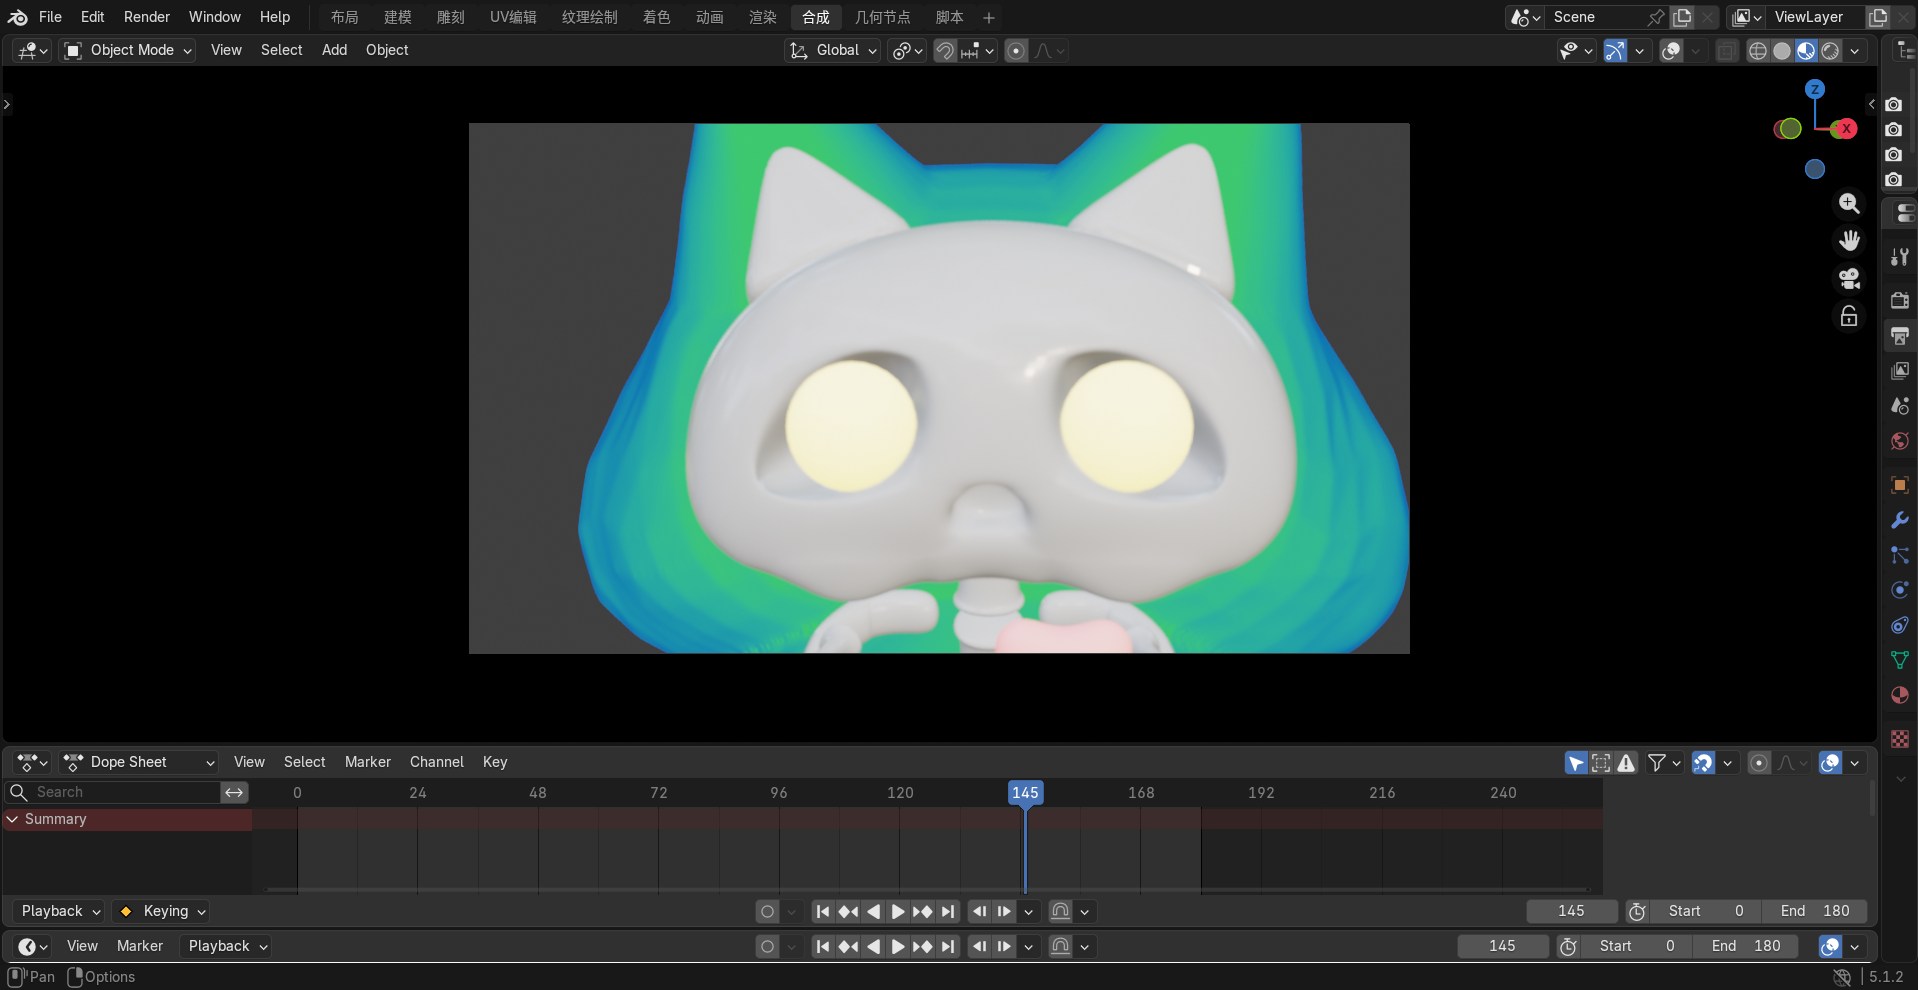Open the Channel menu in Dope Sheet

436,762
